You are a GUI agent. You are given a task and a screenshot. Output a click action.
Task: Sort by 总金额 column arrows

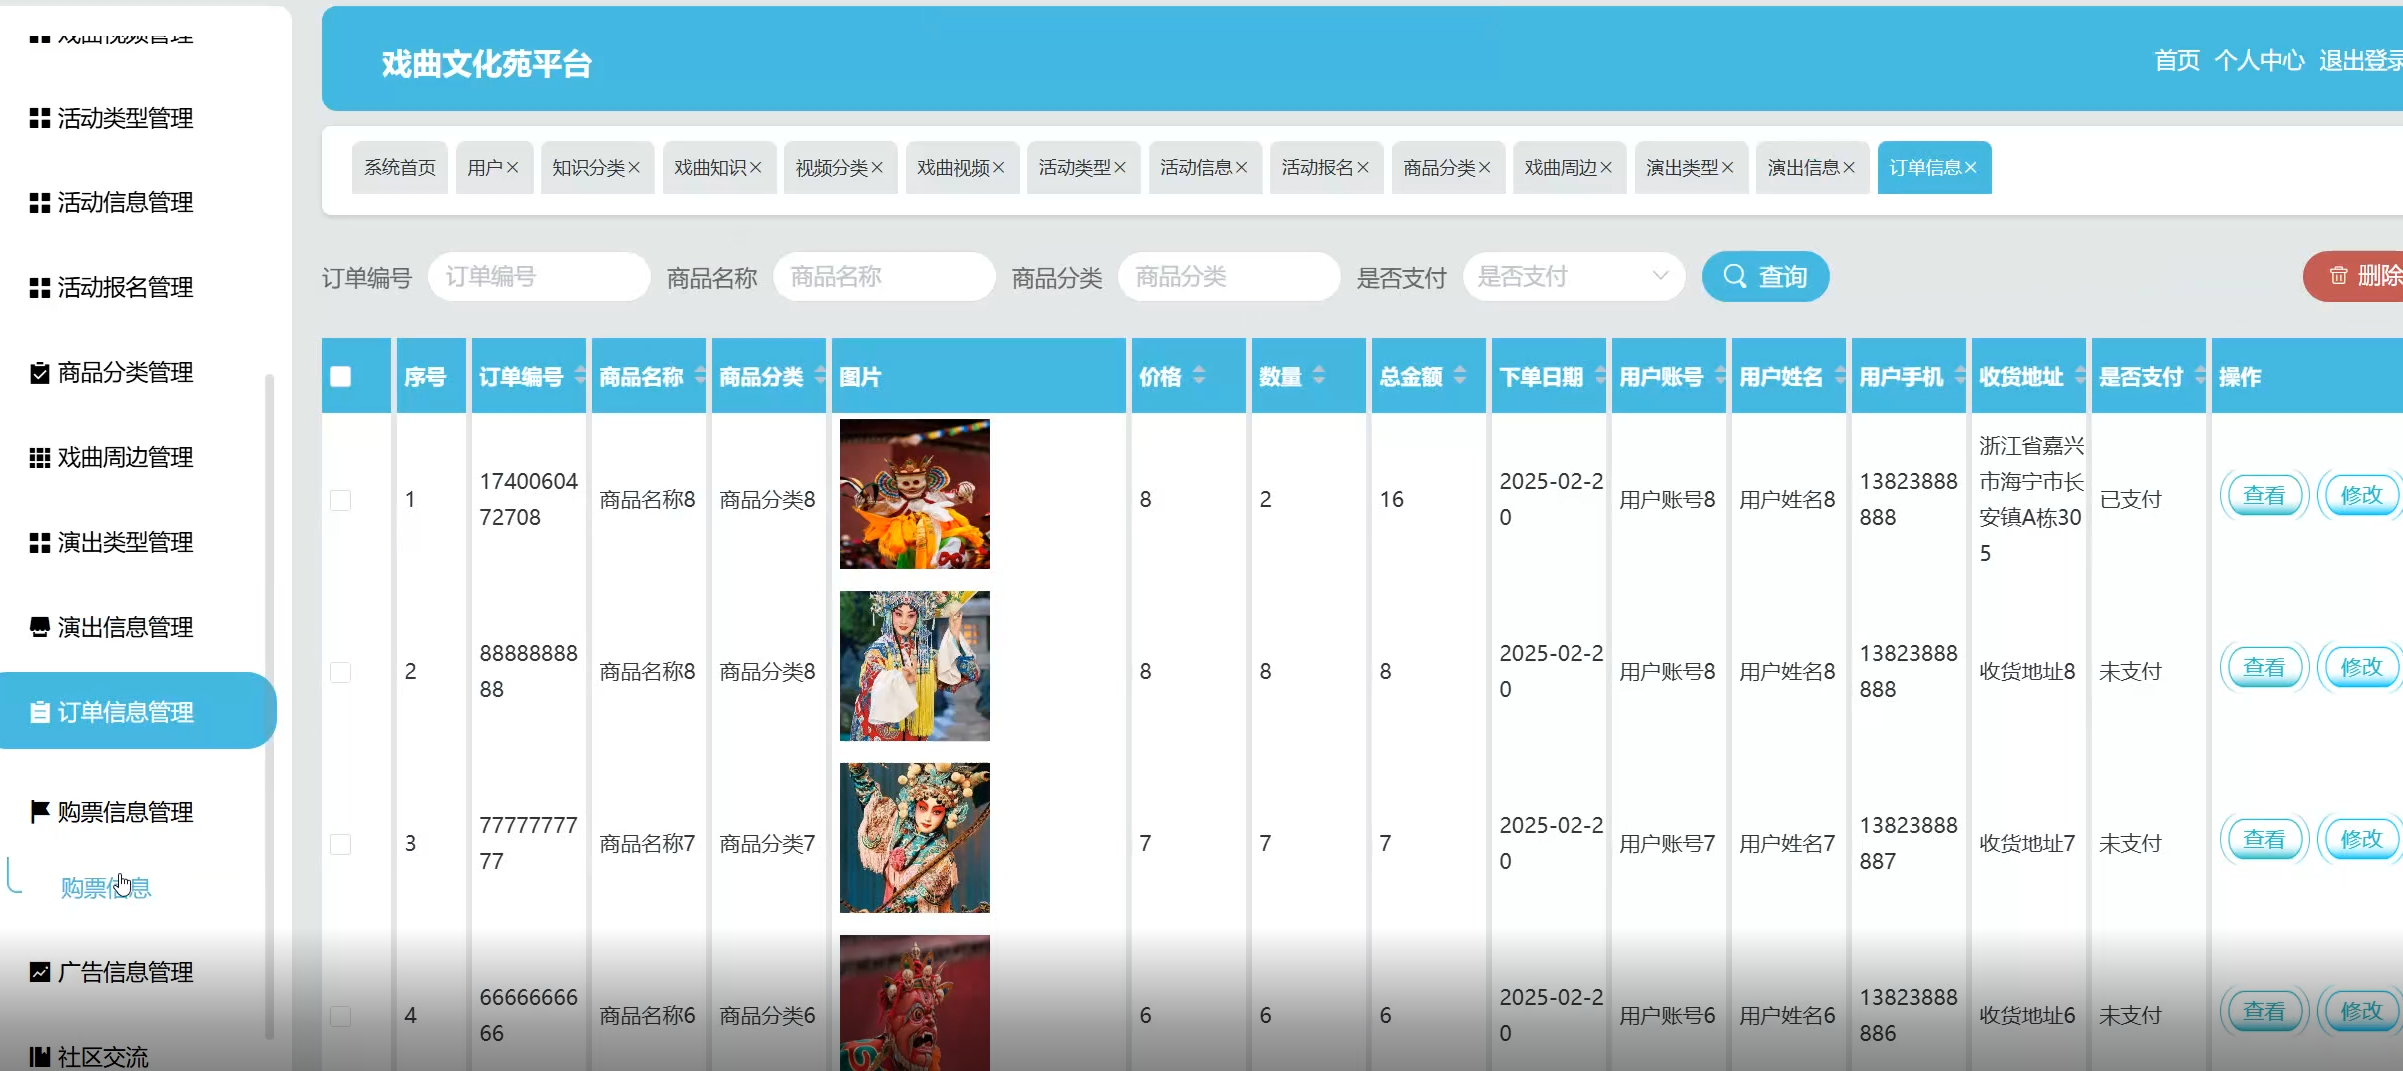[1460, 376]
